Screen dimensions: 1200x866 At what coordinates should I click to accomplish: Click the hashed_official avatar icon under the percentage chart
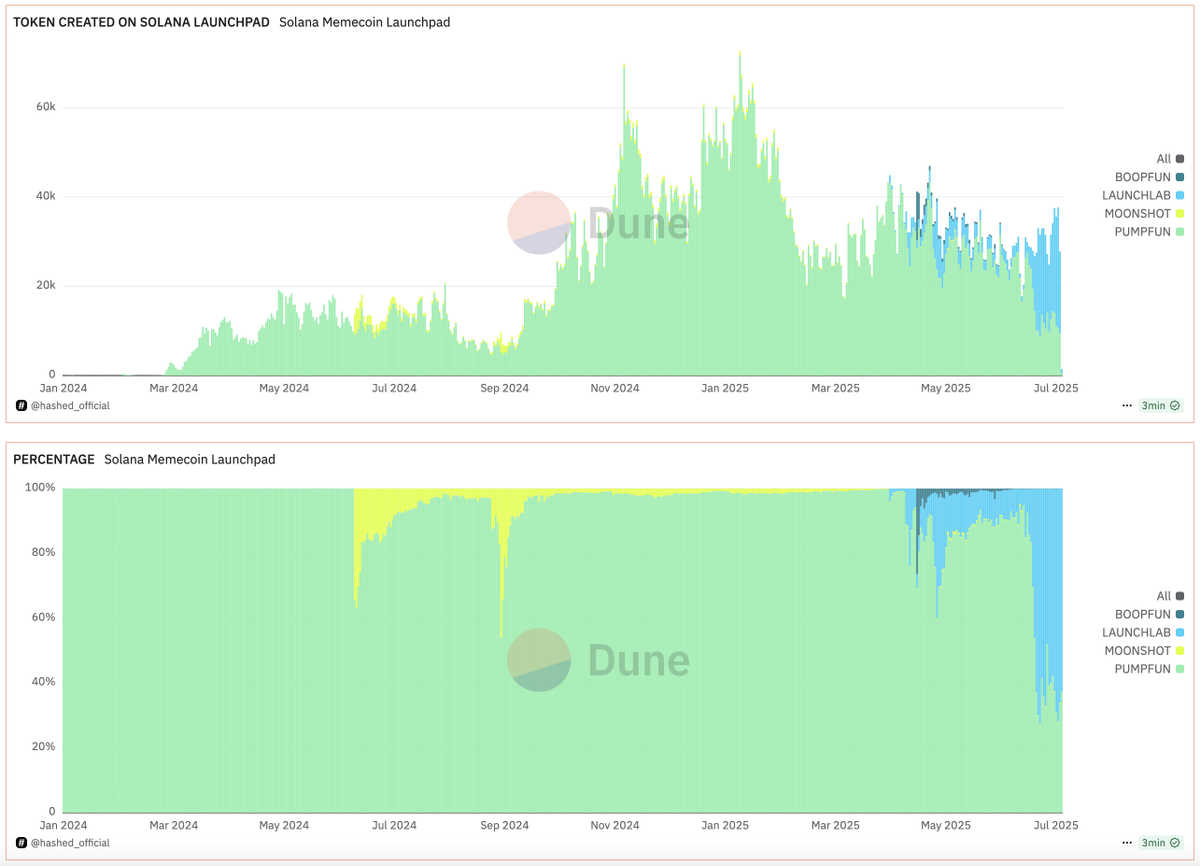coord(21,843)
